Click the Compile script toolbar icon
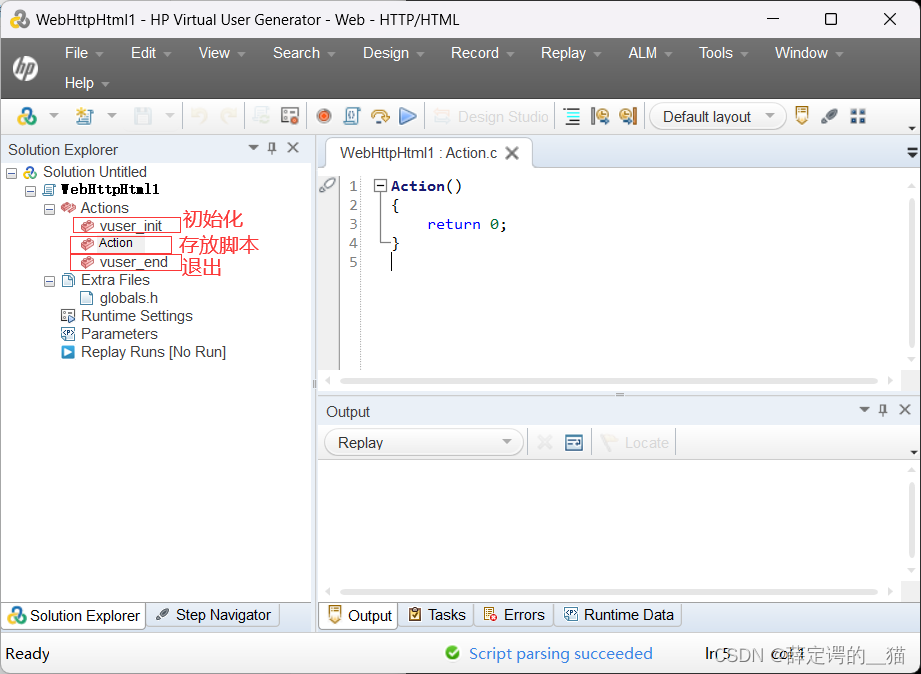 (352, 116)
